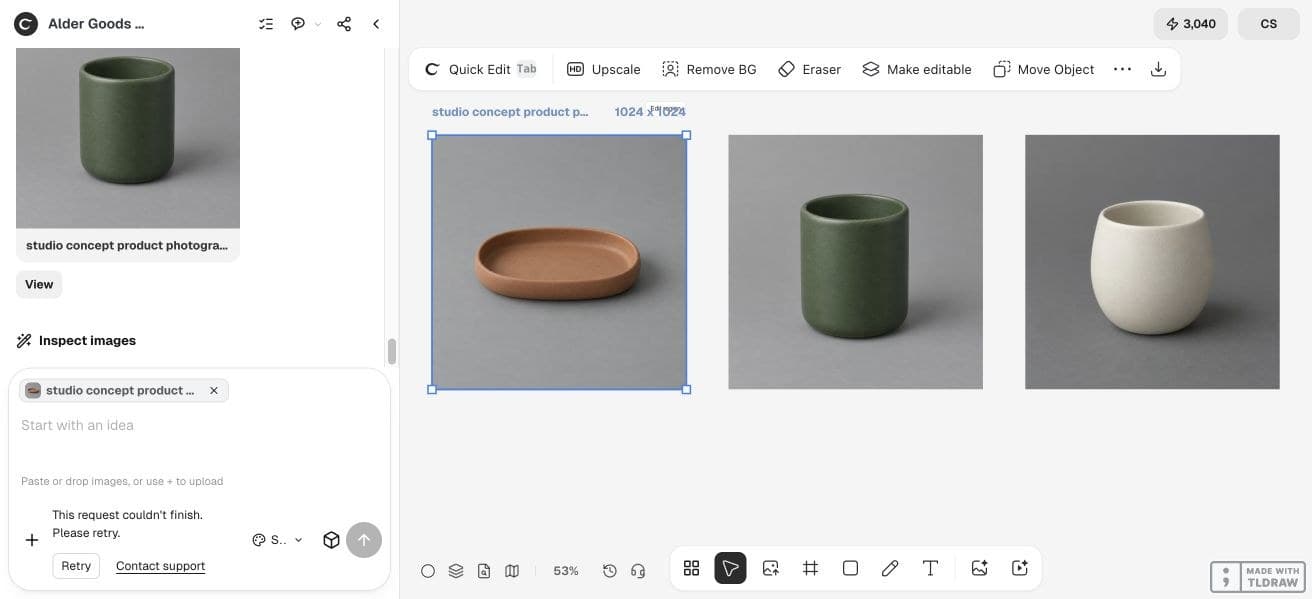
Task: Toggle the minimap icon
Action: [x=512, y=570]
